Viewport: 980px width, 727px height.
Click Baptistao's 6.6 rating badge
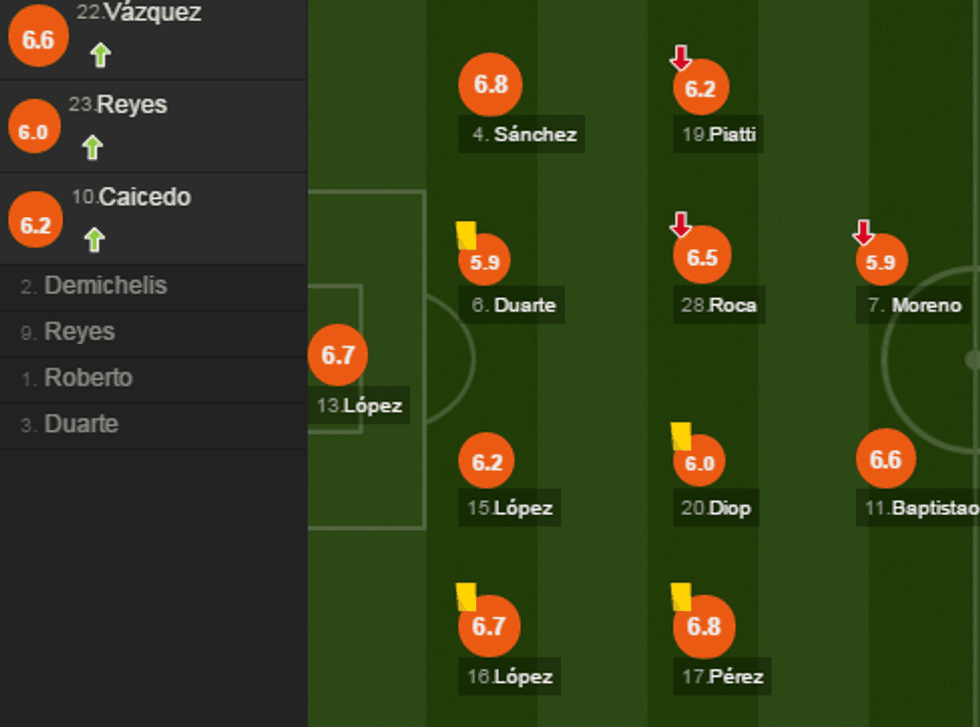(x=885, y=460)
